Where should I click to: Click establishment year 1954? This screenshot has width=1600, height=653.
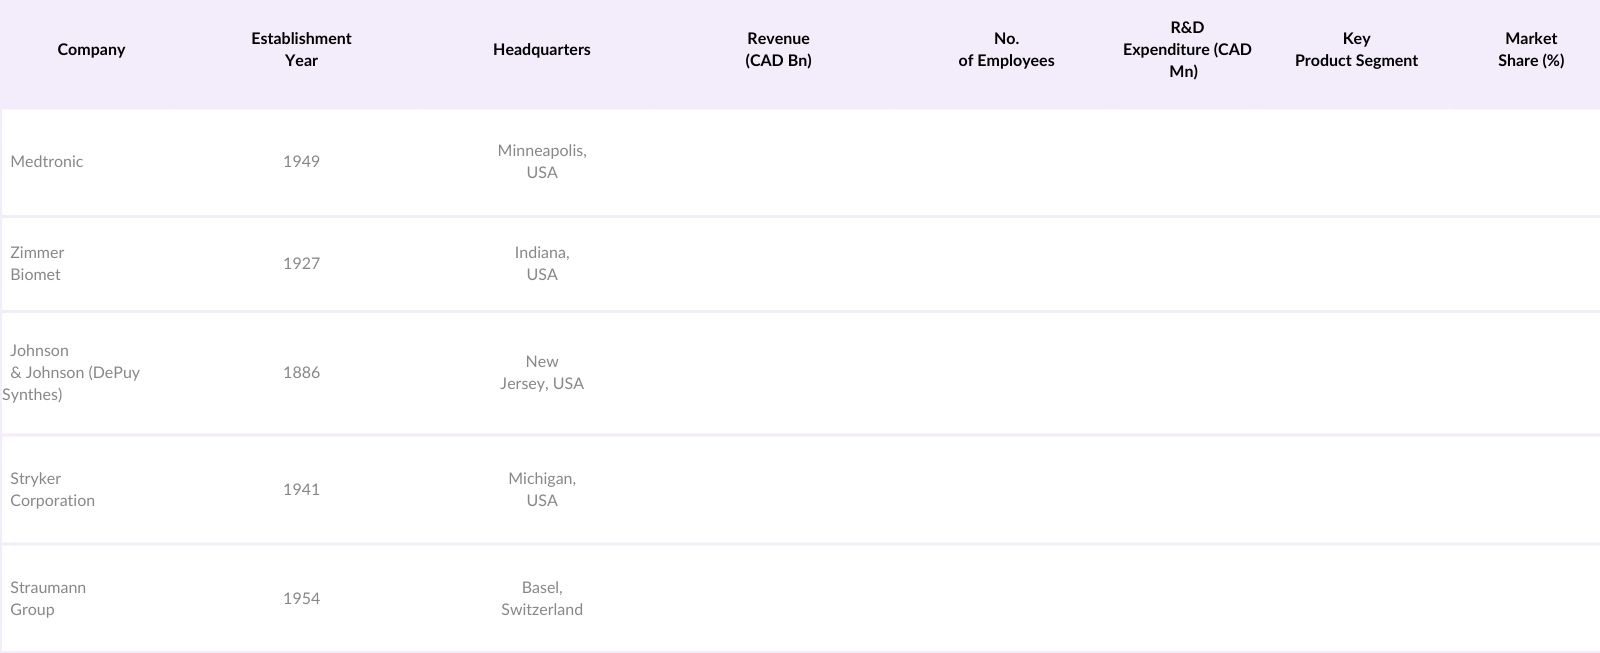(301, 599)
